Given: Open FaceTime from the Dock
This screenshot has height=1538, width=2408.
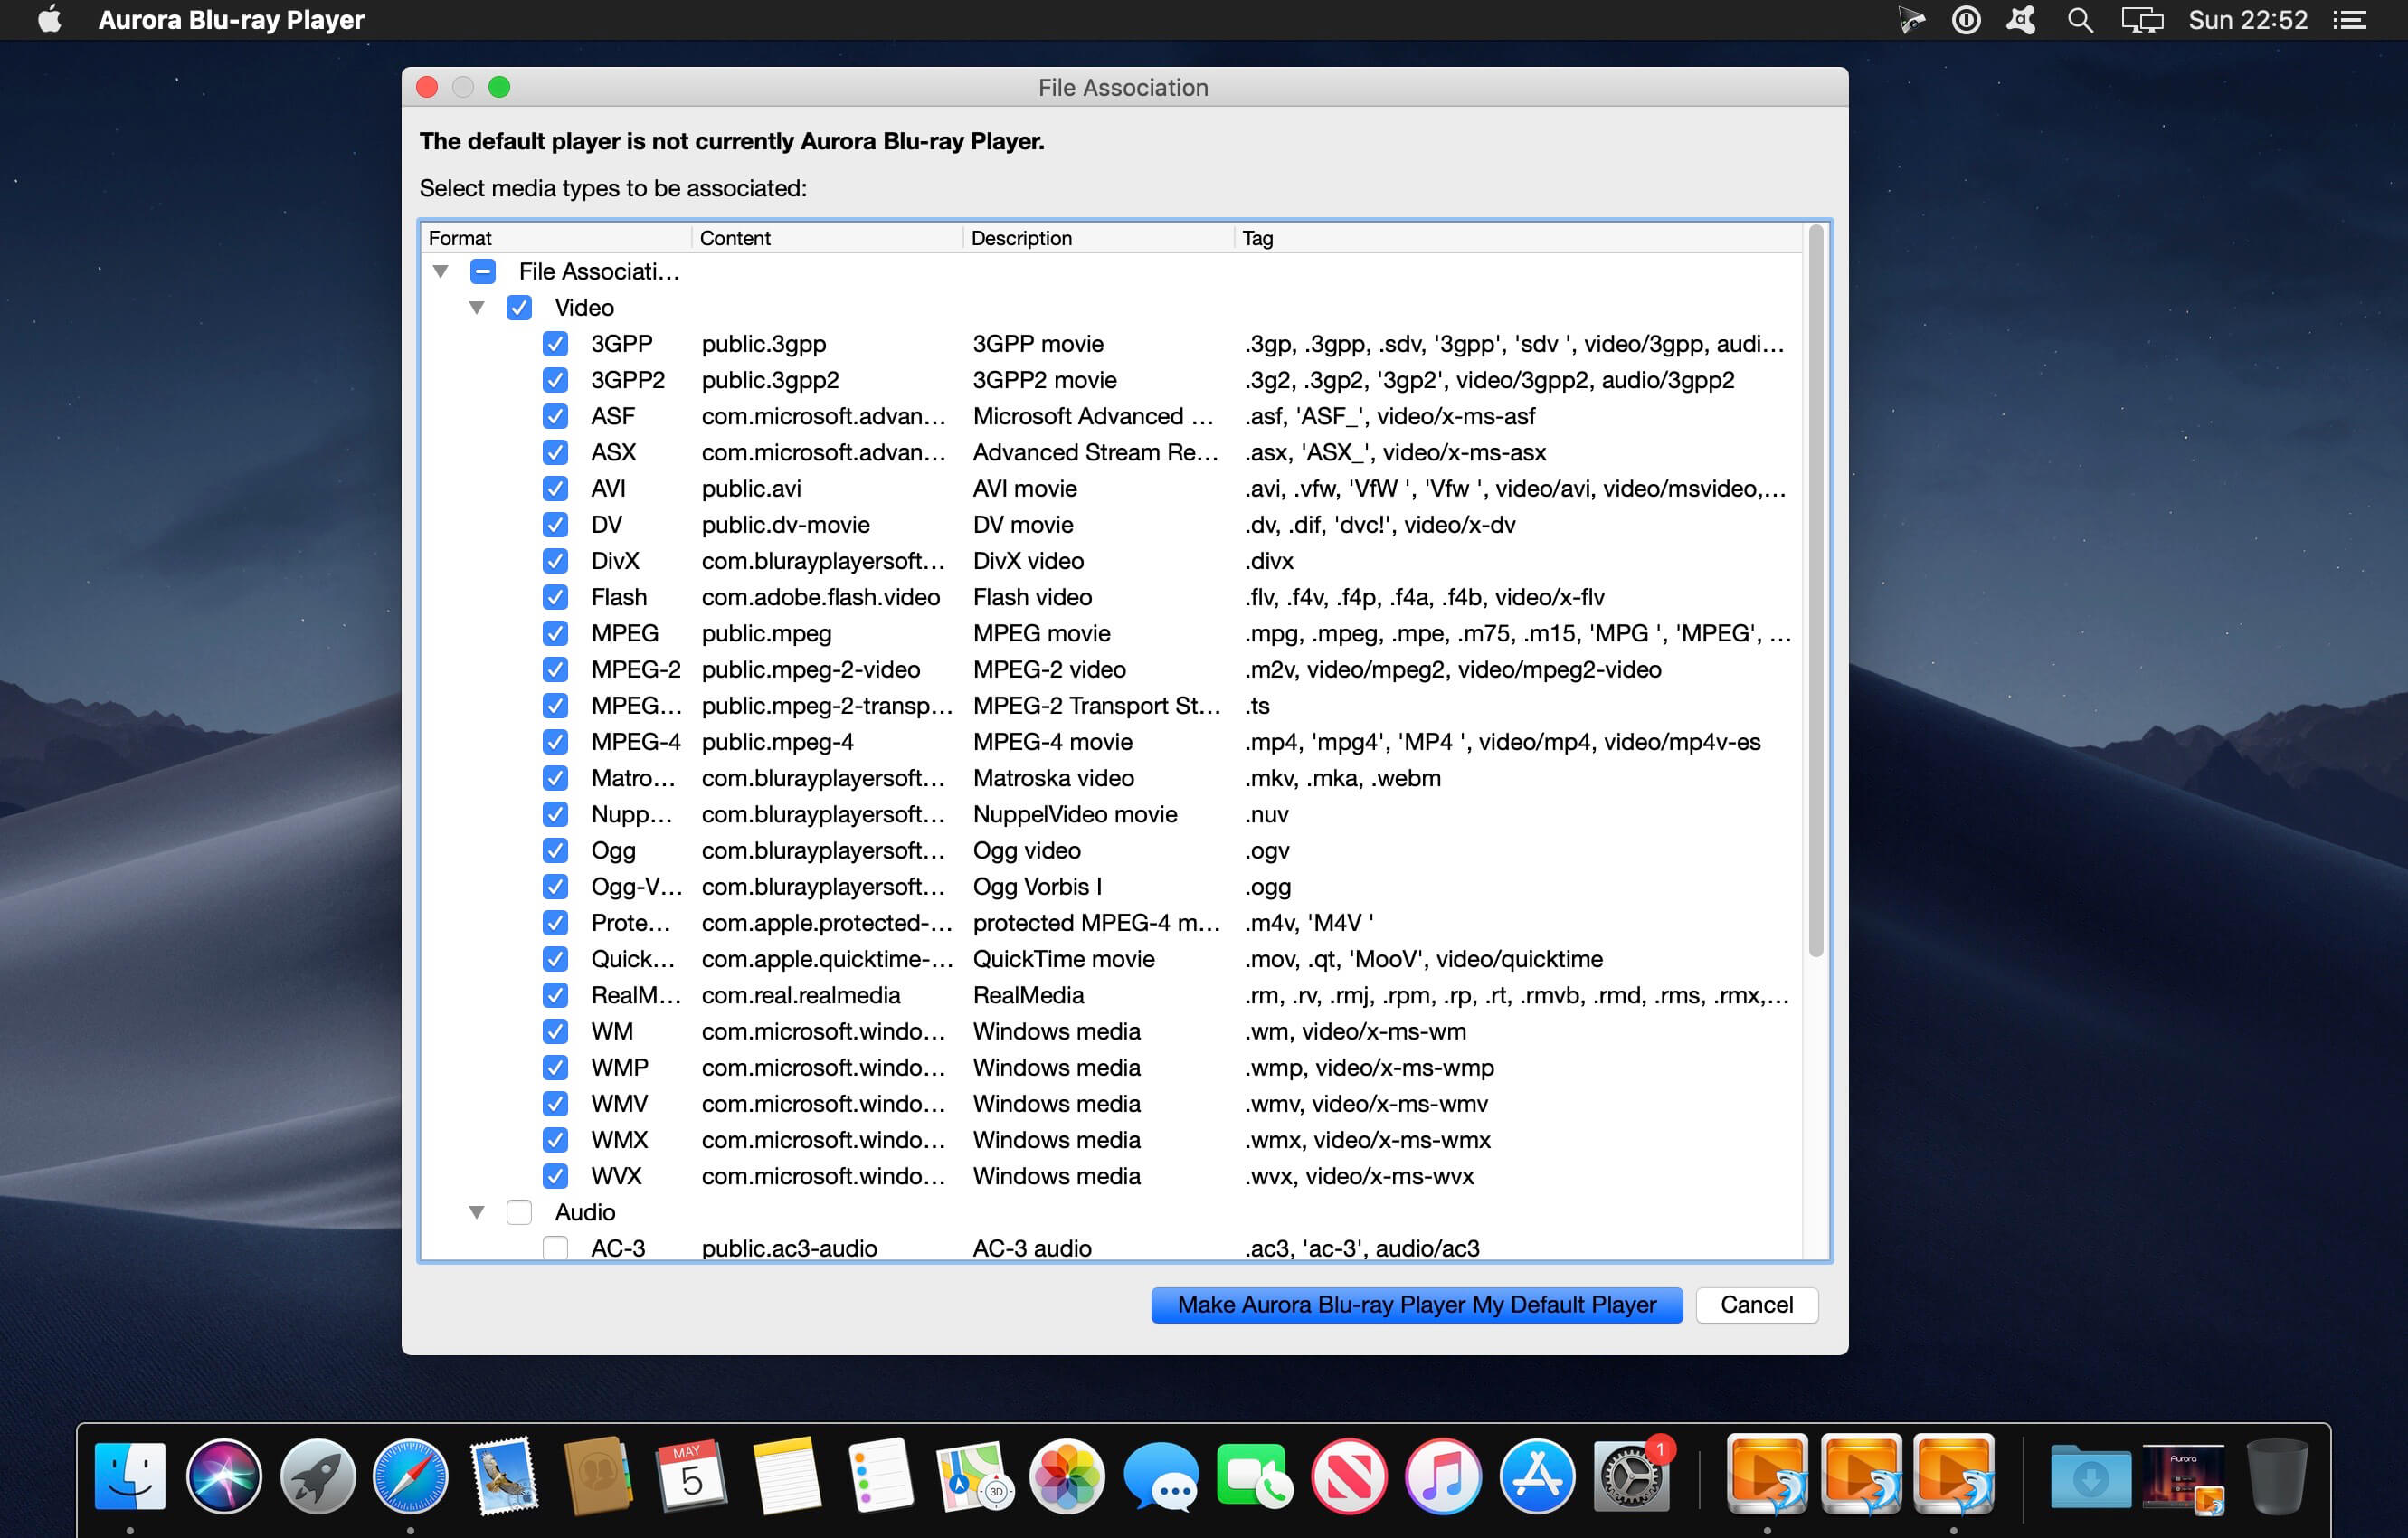Looking at the screenshot, I should (1253, 1475).
